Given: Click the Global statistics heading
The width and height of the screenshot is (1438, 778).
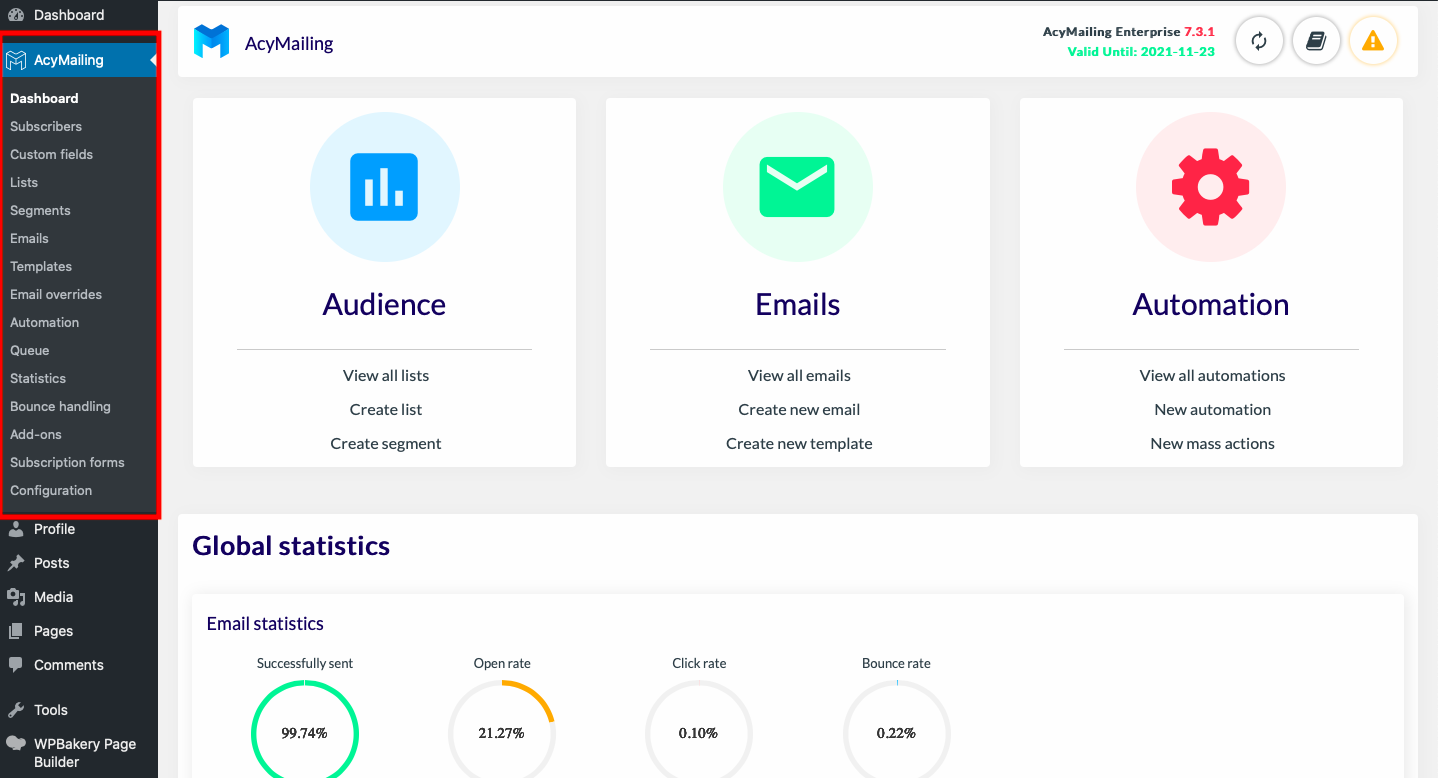Looking at the screenshot, I should point(291,545).
